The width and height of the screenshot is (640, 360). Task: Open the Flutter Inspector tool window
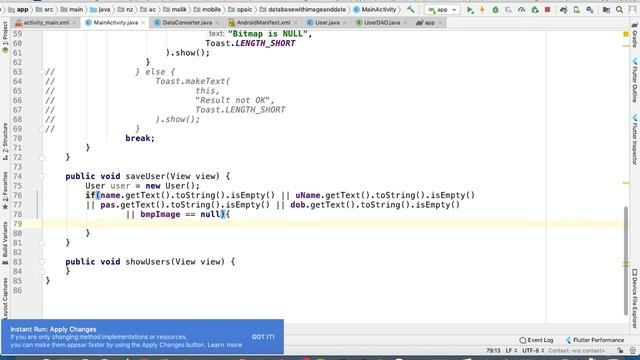(x=635, y=140)
